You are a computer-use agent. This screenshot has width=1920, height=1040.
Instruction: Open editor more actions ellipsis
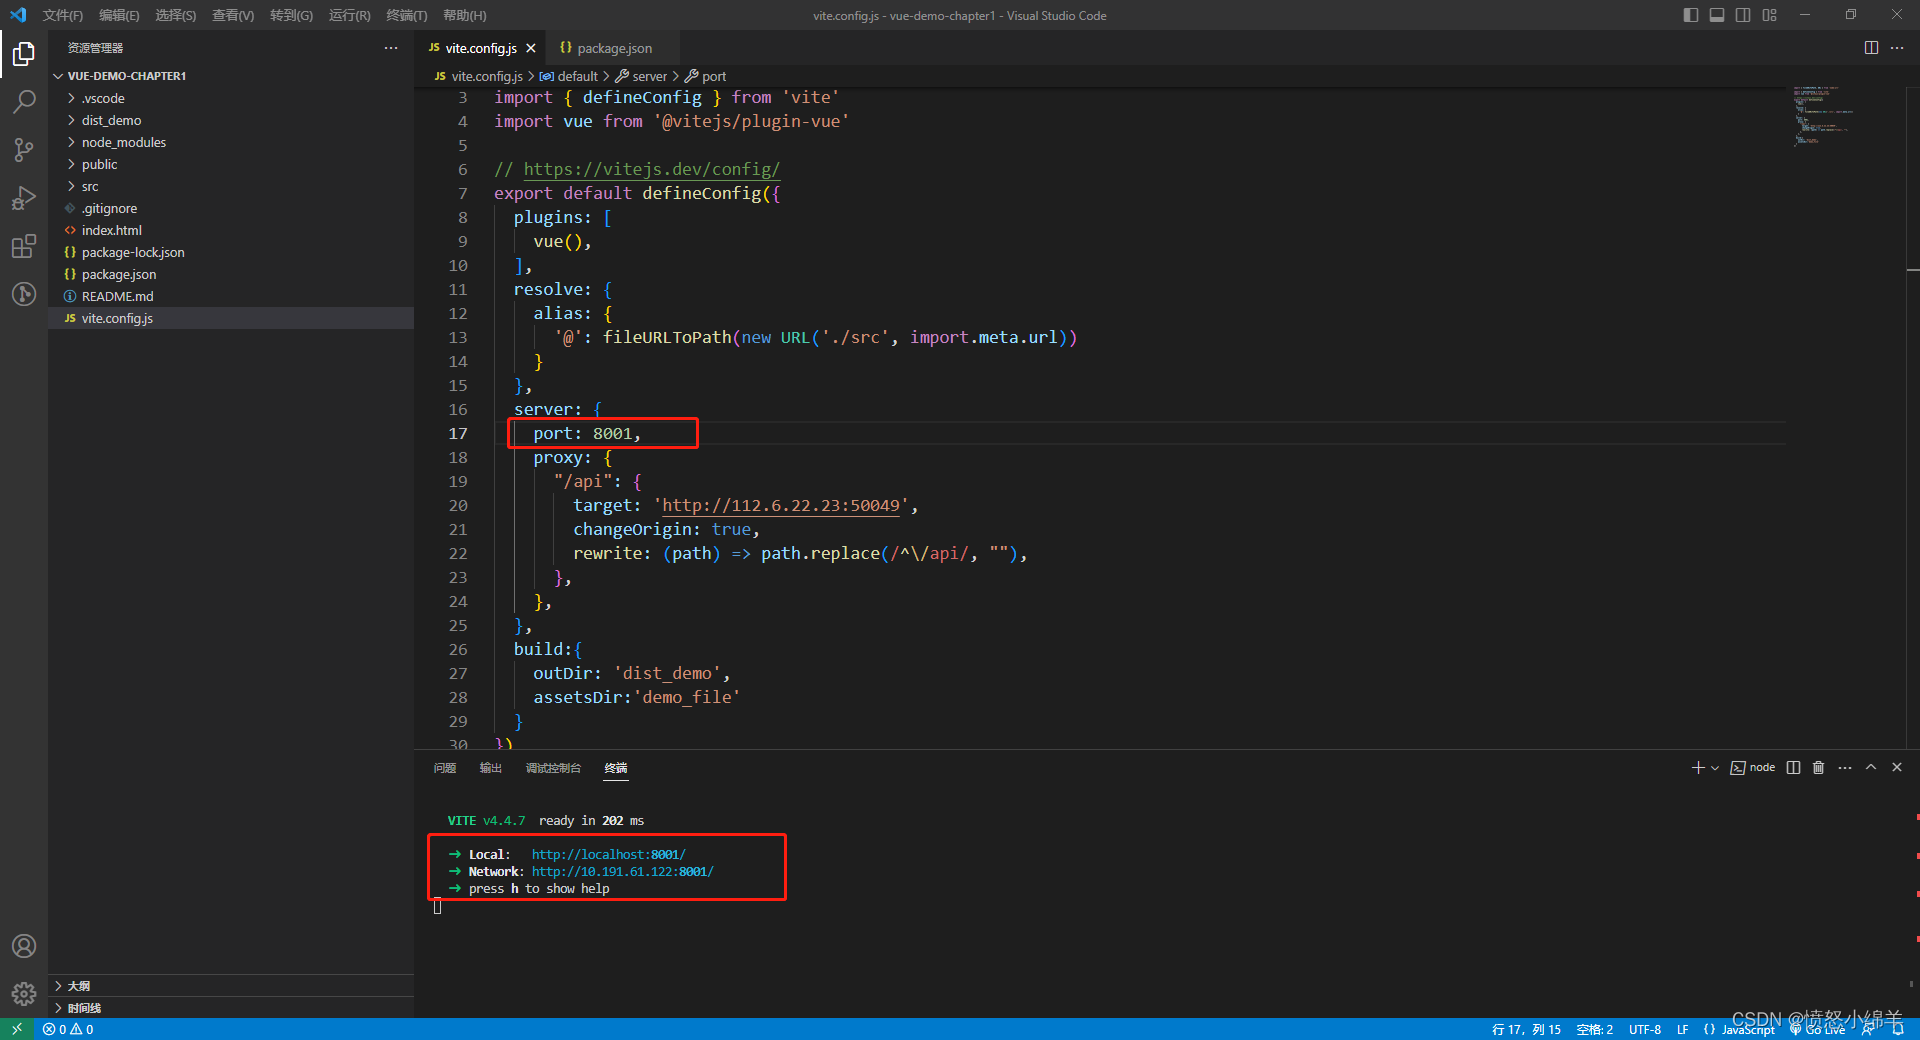(x=1897, y=48)
